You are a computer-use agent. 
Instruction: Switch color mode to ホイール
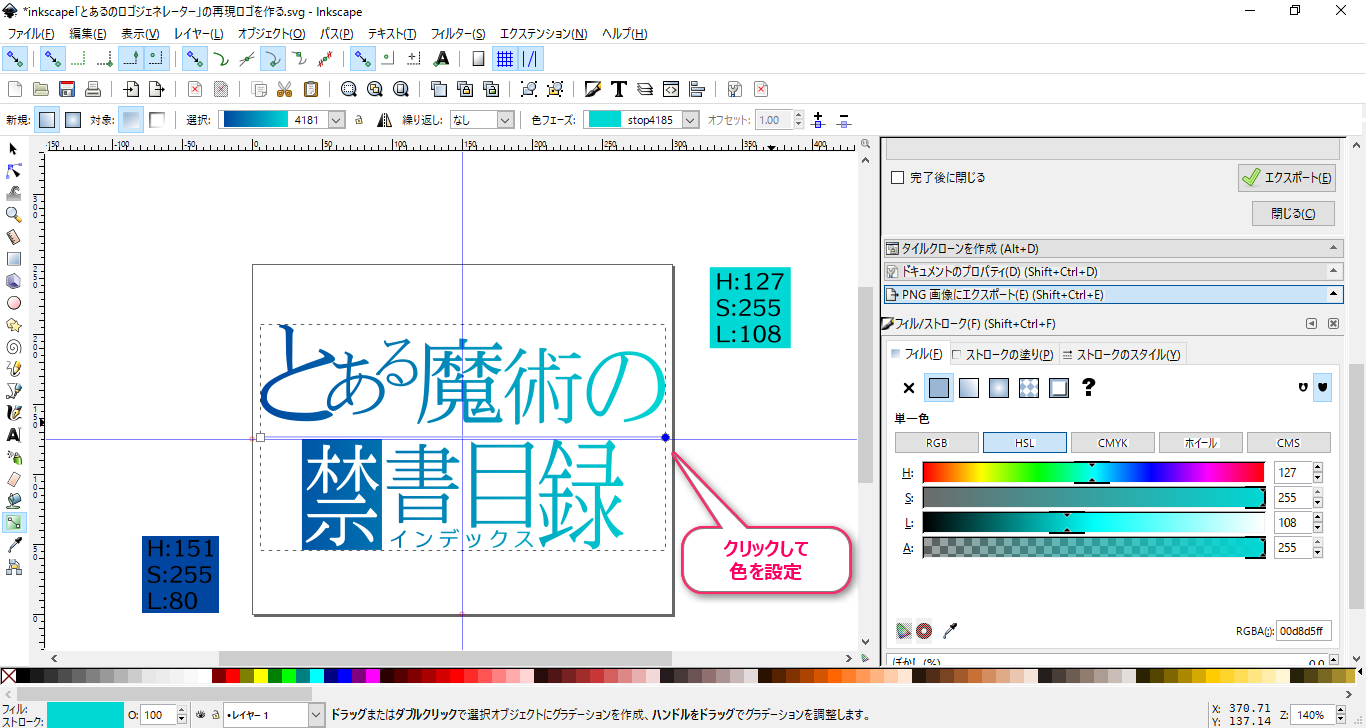point(1201,443)
